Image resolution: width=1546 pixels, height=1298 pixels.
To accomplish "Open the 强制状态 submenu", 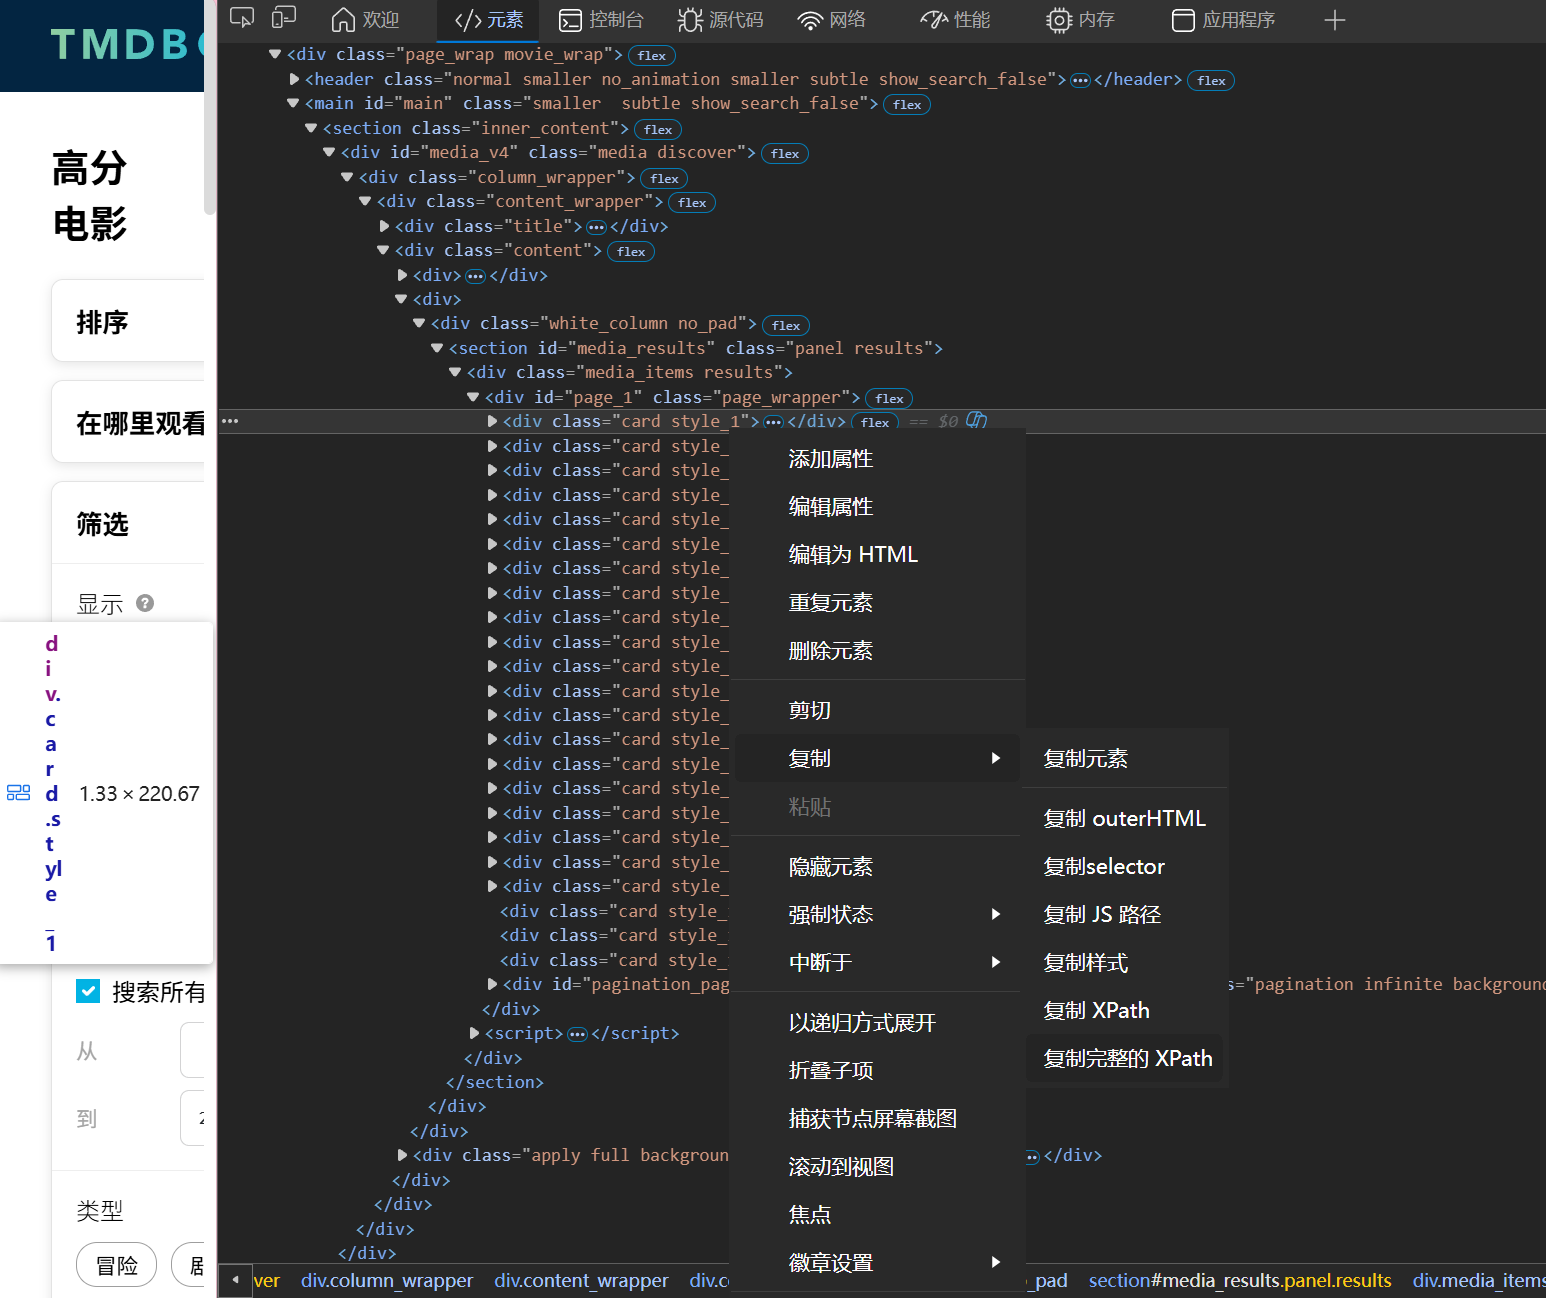I will click(x=878, y=915).
